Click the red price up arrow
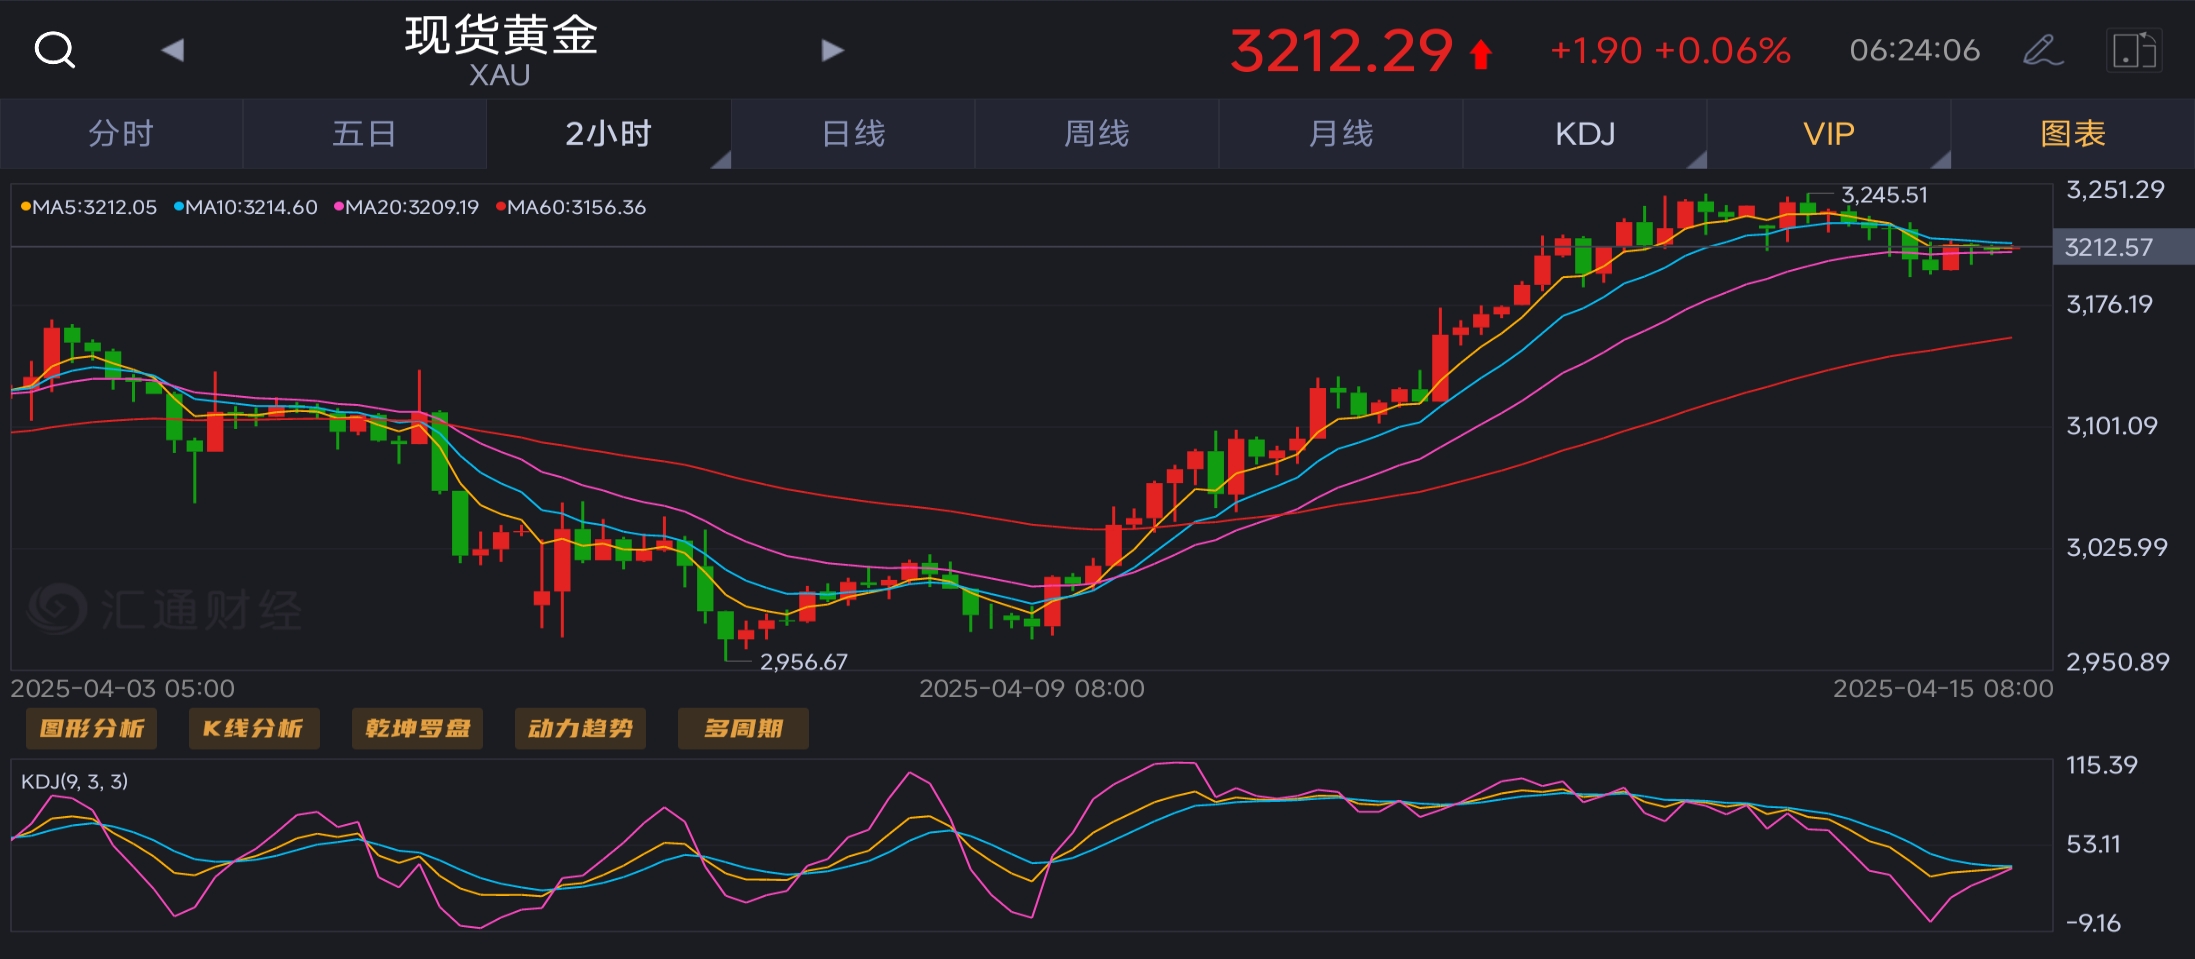Viewport: 2195px width, 959px height. (x=1481, y=54)
